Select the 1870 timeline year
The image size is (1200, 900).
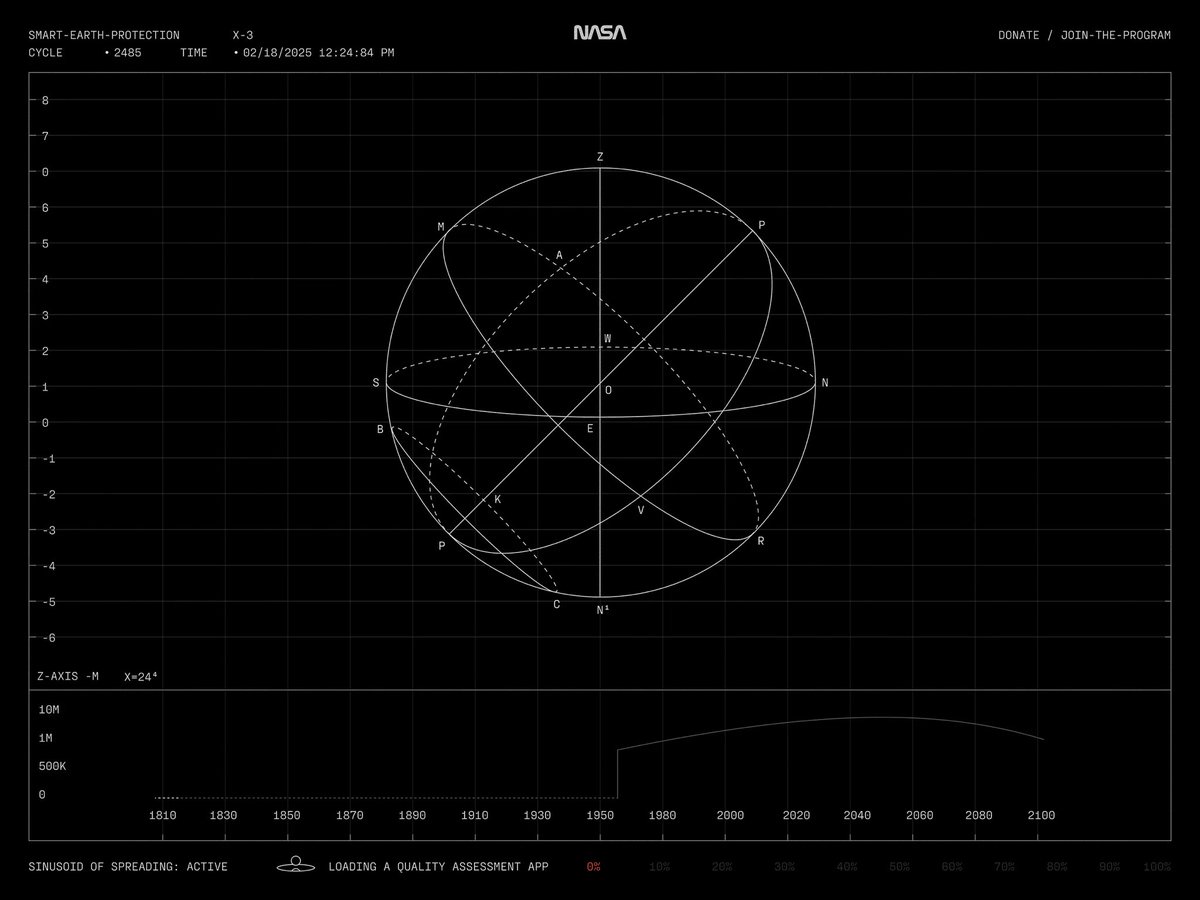pyautogui.click(x=349, y=815)
